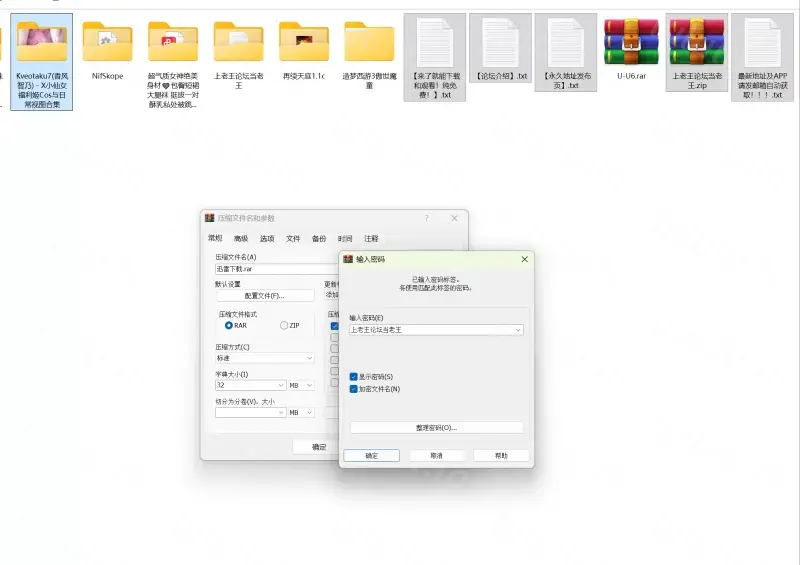This screenshot has width=800, height=565.
Task: Click 整理密码 button in password dialog
Action: [x=436, y=427]
